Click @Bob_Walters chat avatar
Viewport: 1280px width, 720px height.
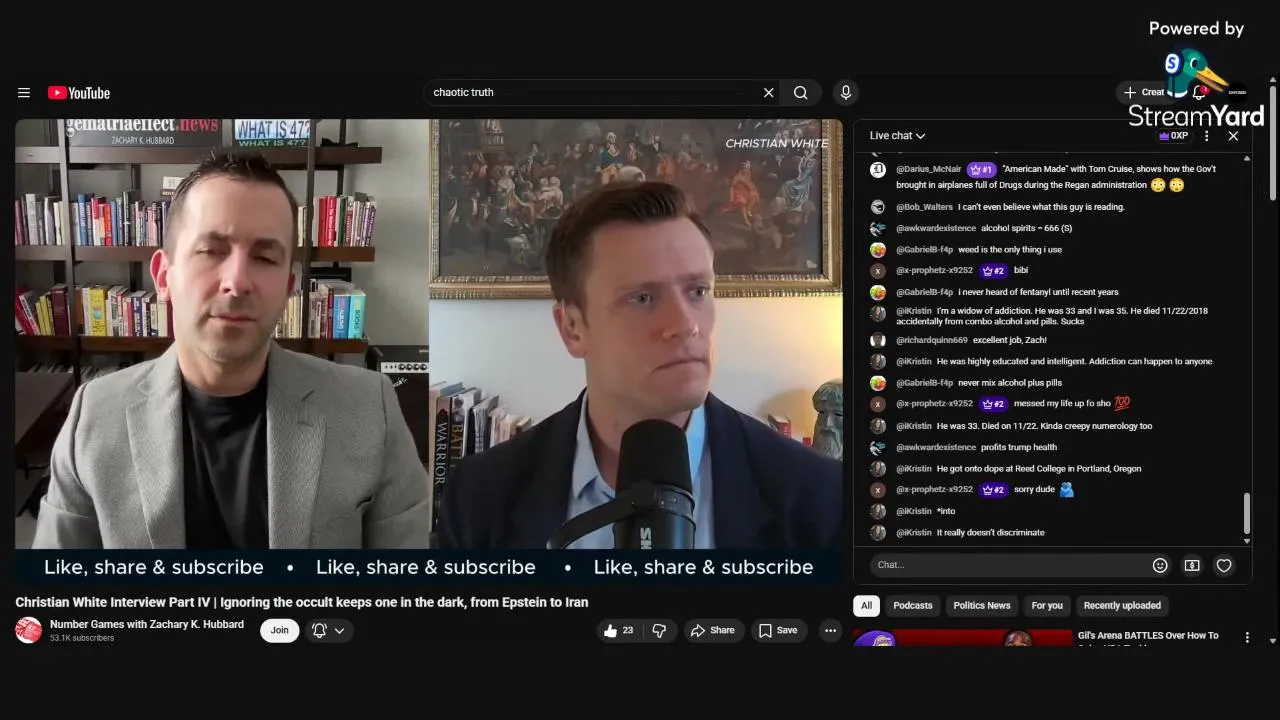click(877, 207)
